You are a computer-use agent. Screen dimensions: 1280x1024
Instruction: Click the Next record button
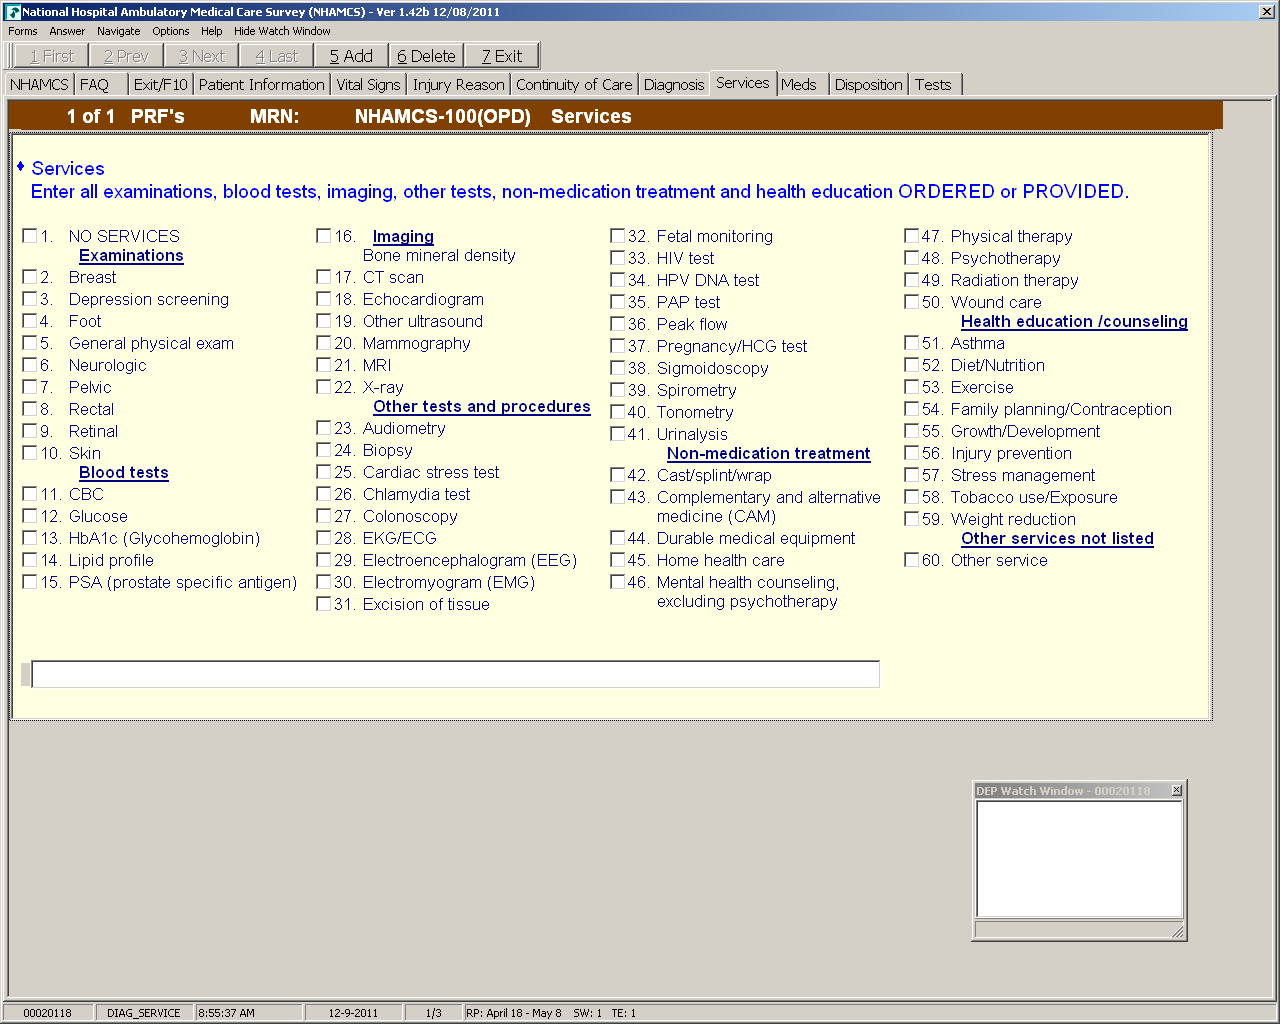click(x=202, y=56)
